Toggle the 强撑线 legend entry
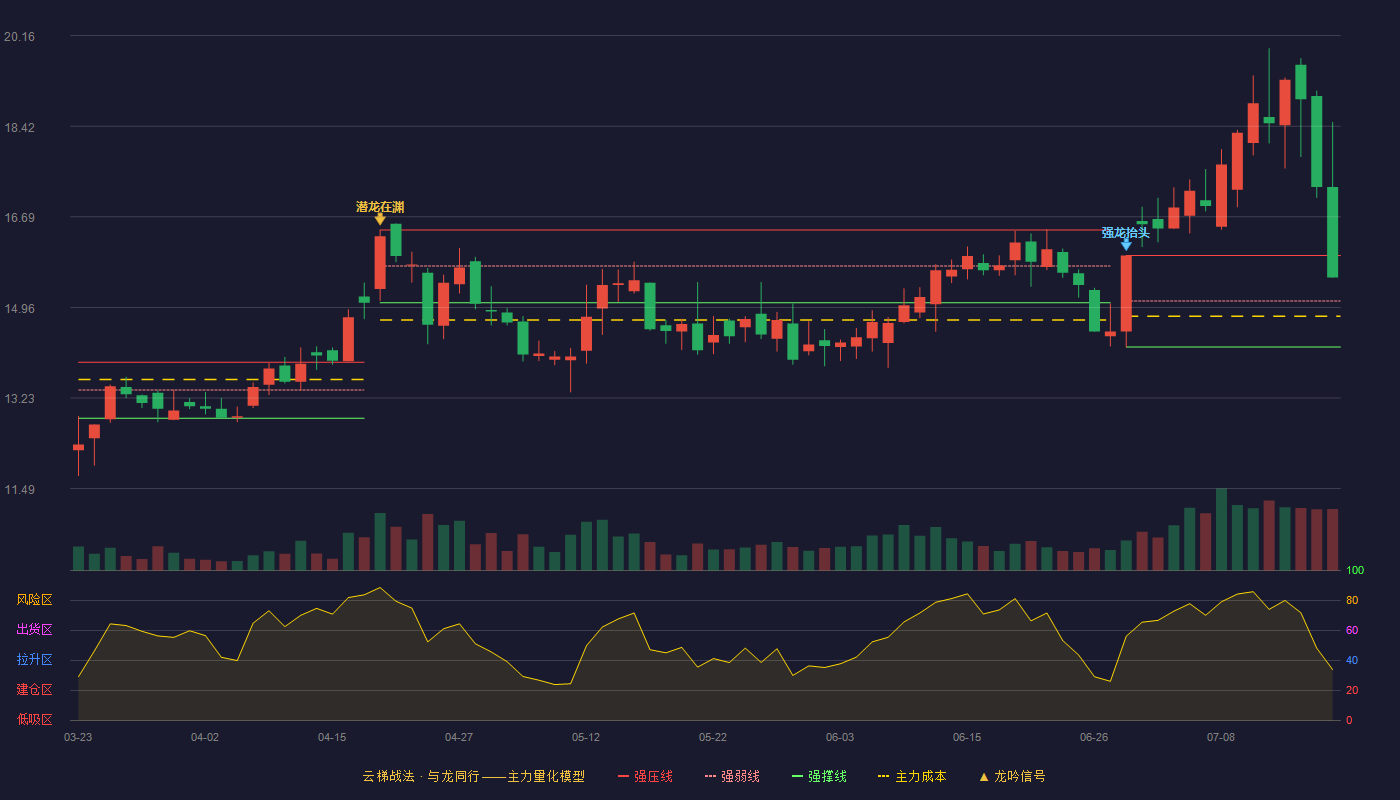 (819, 776)
